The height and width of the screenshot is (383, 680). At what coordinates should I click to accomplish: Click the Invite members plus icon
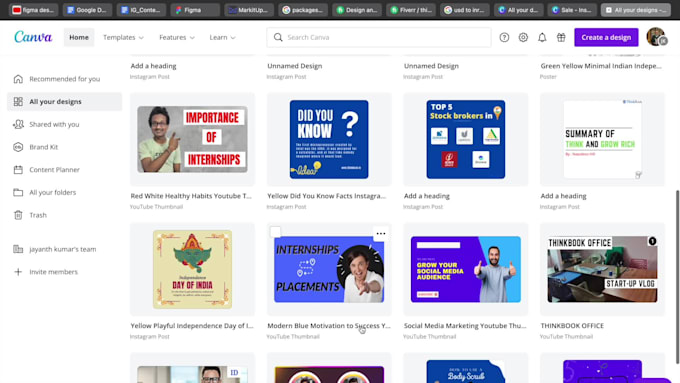(x=18, y=272)
